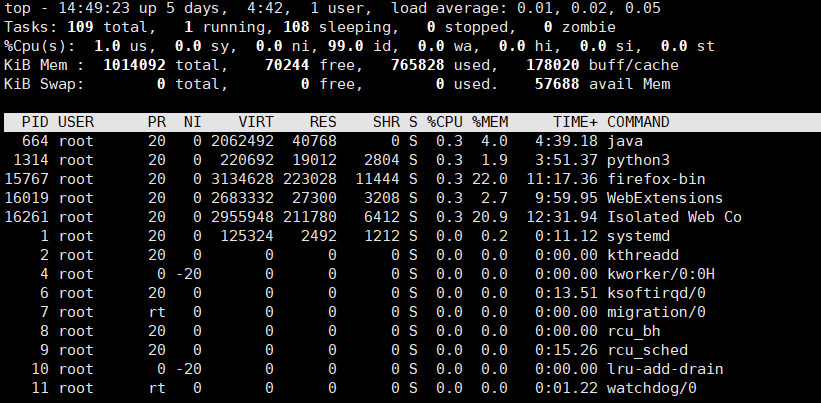Click the 178020 buff/cache value
821x403 pixels.
click(x=552, y=65)
